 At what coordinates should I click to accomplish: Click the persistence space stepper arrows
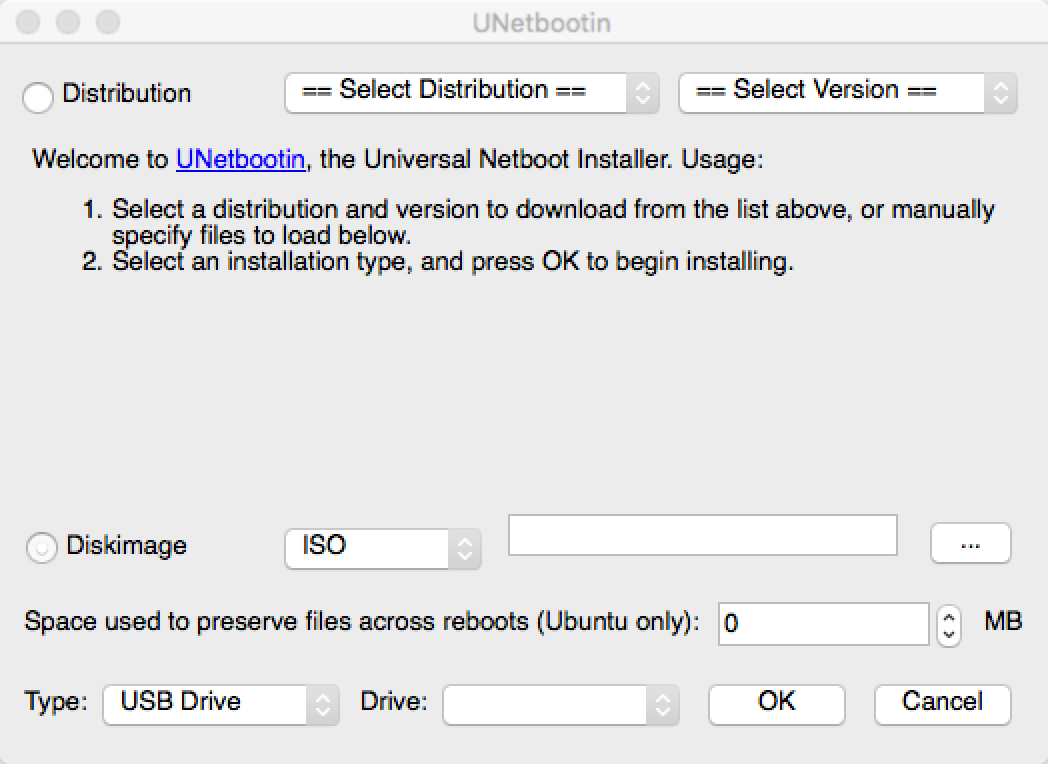click(x=948, y=626)
